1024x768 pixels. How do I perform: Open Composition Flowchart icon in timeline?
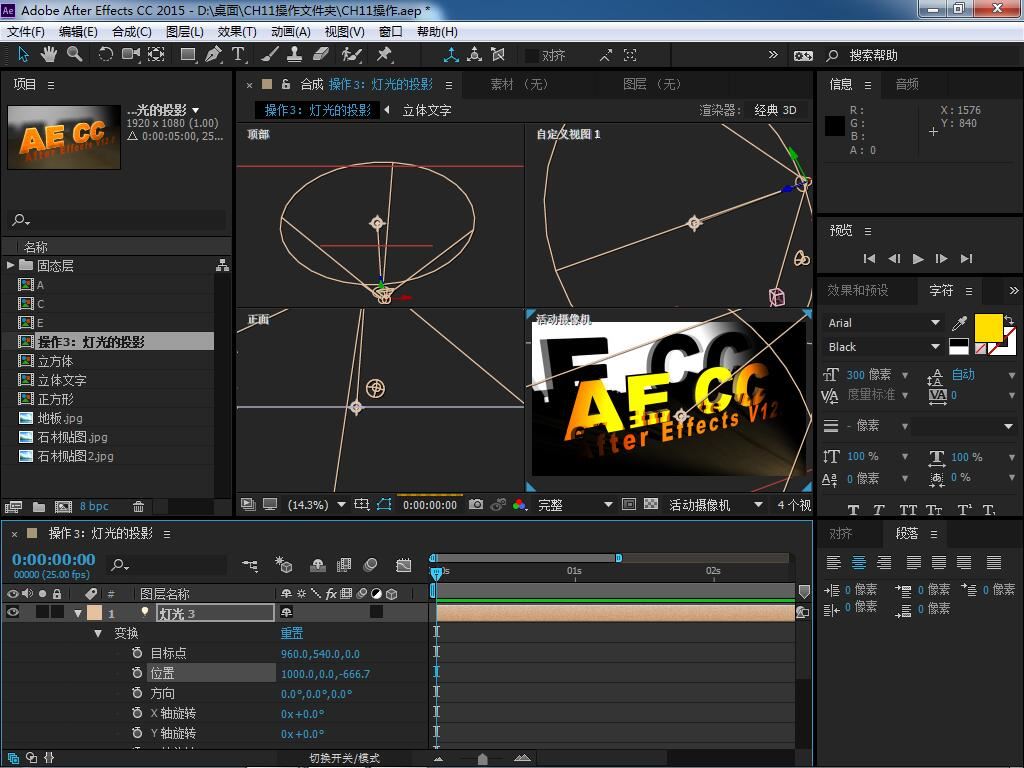(x=249, y=565)
